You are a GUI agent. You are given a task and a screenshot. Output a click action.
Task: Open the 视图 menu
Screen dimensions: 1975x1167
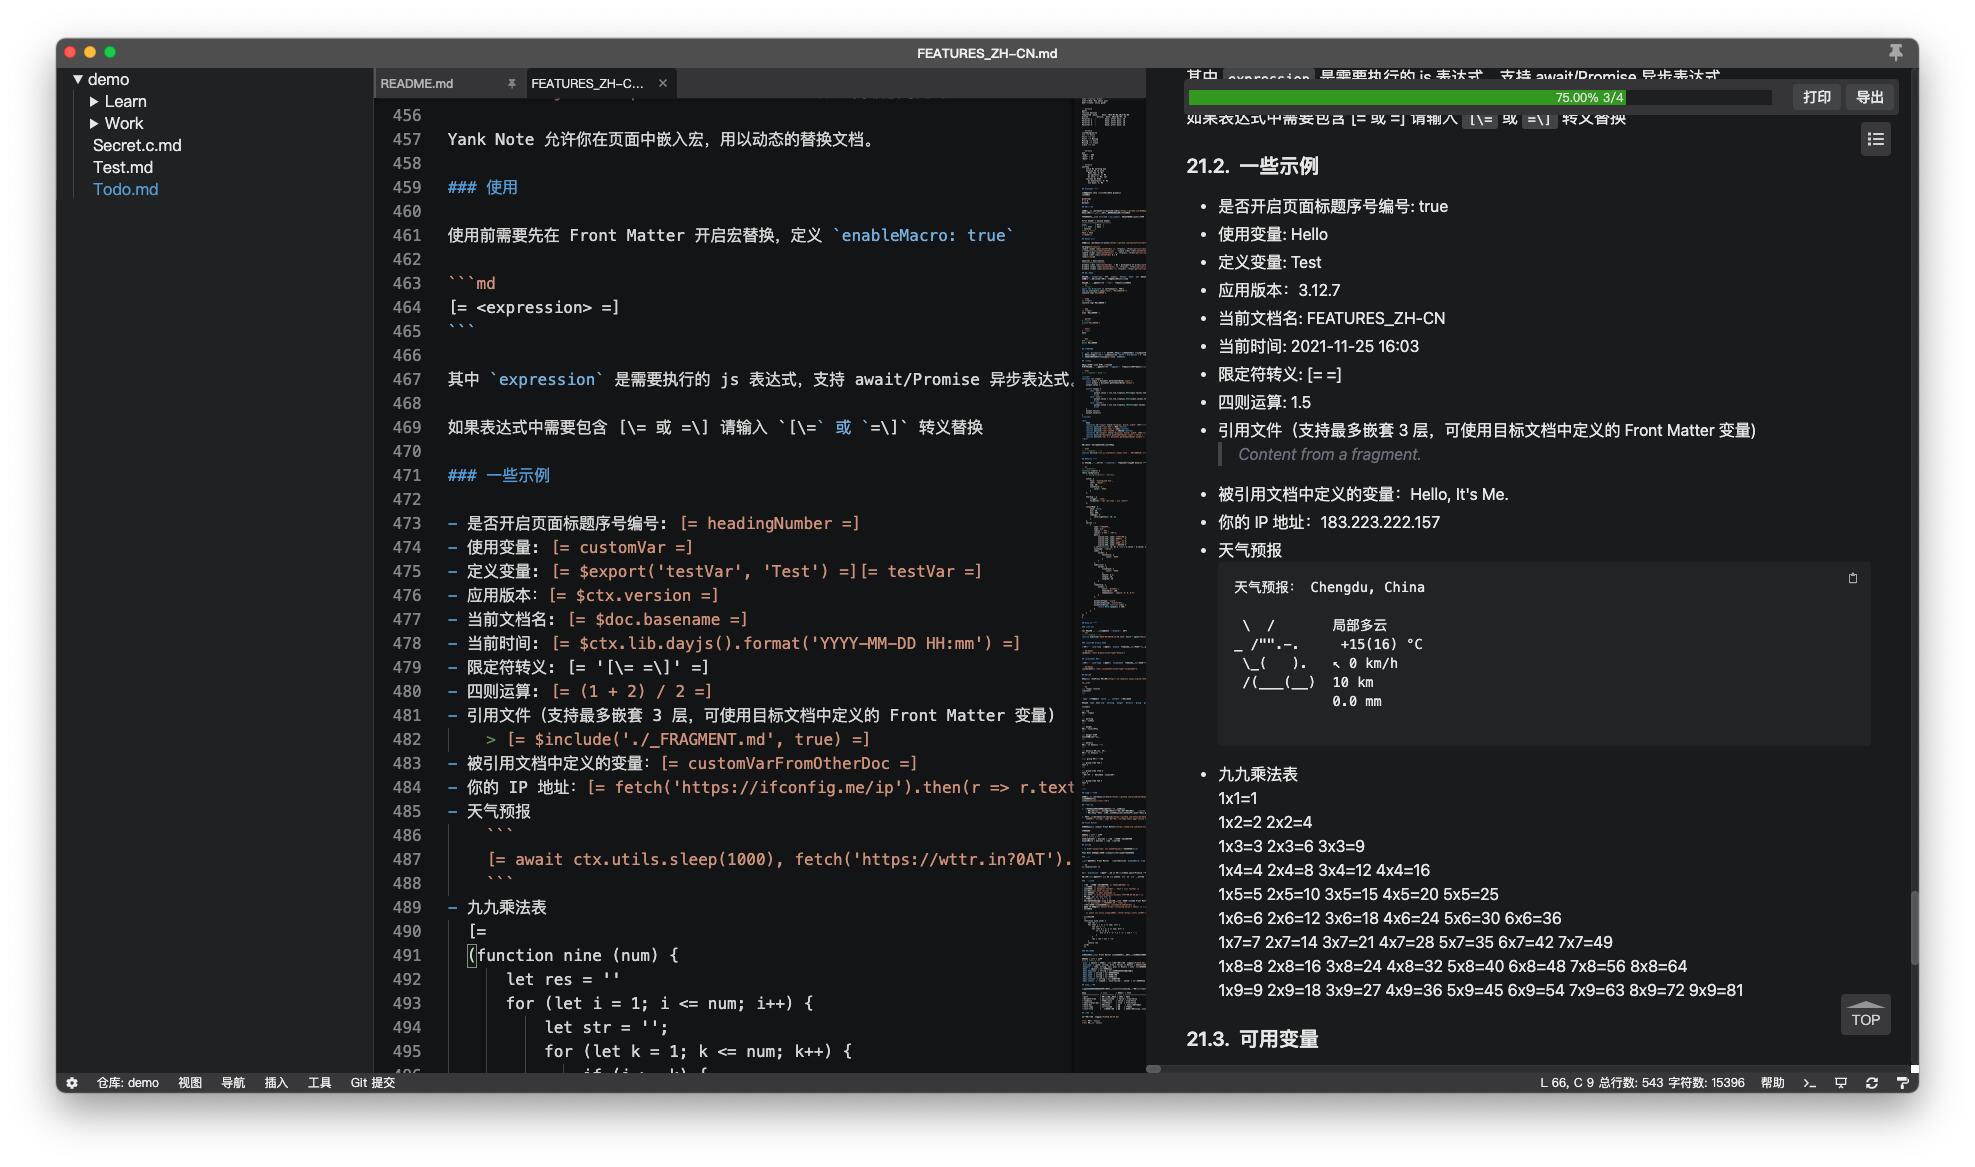[190, 1082]
